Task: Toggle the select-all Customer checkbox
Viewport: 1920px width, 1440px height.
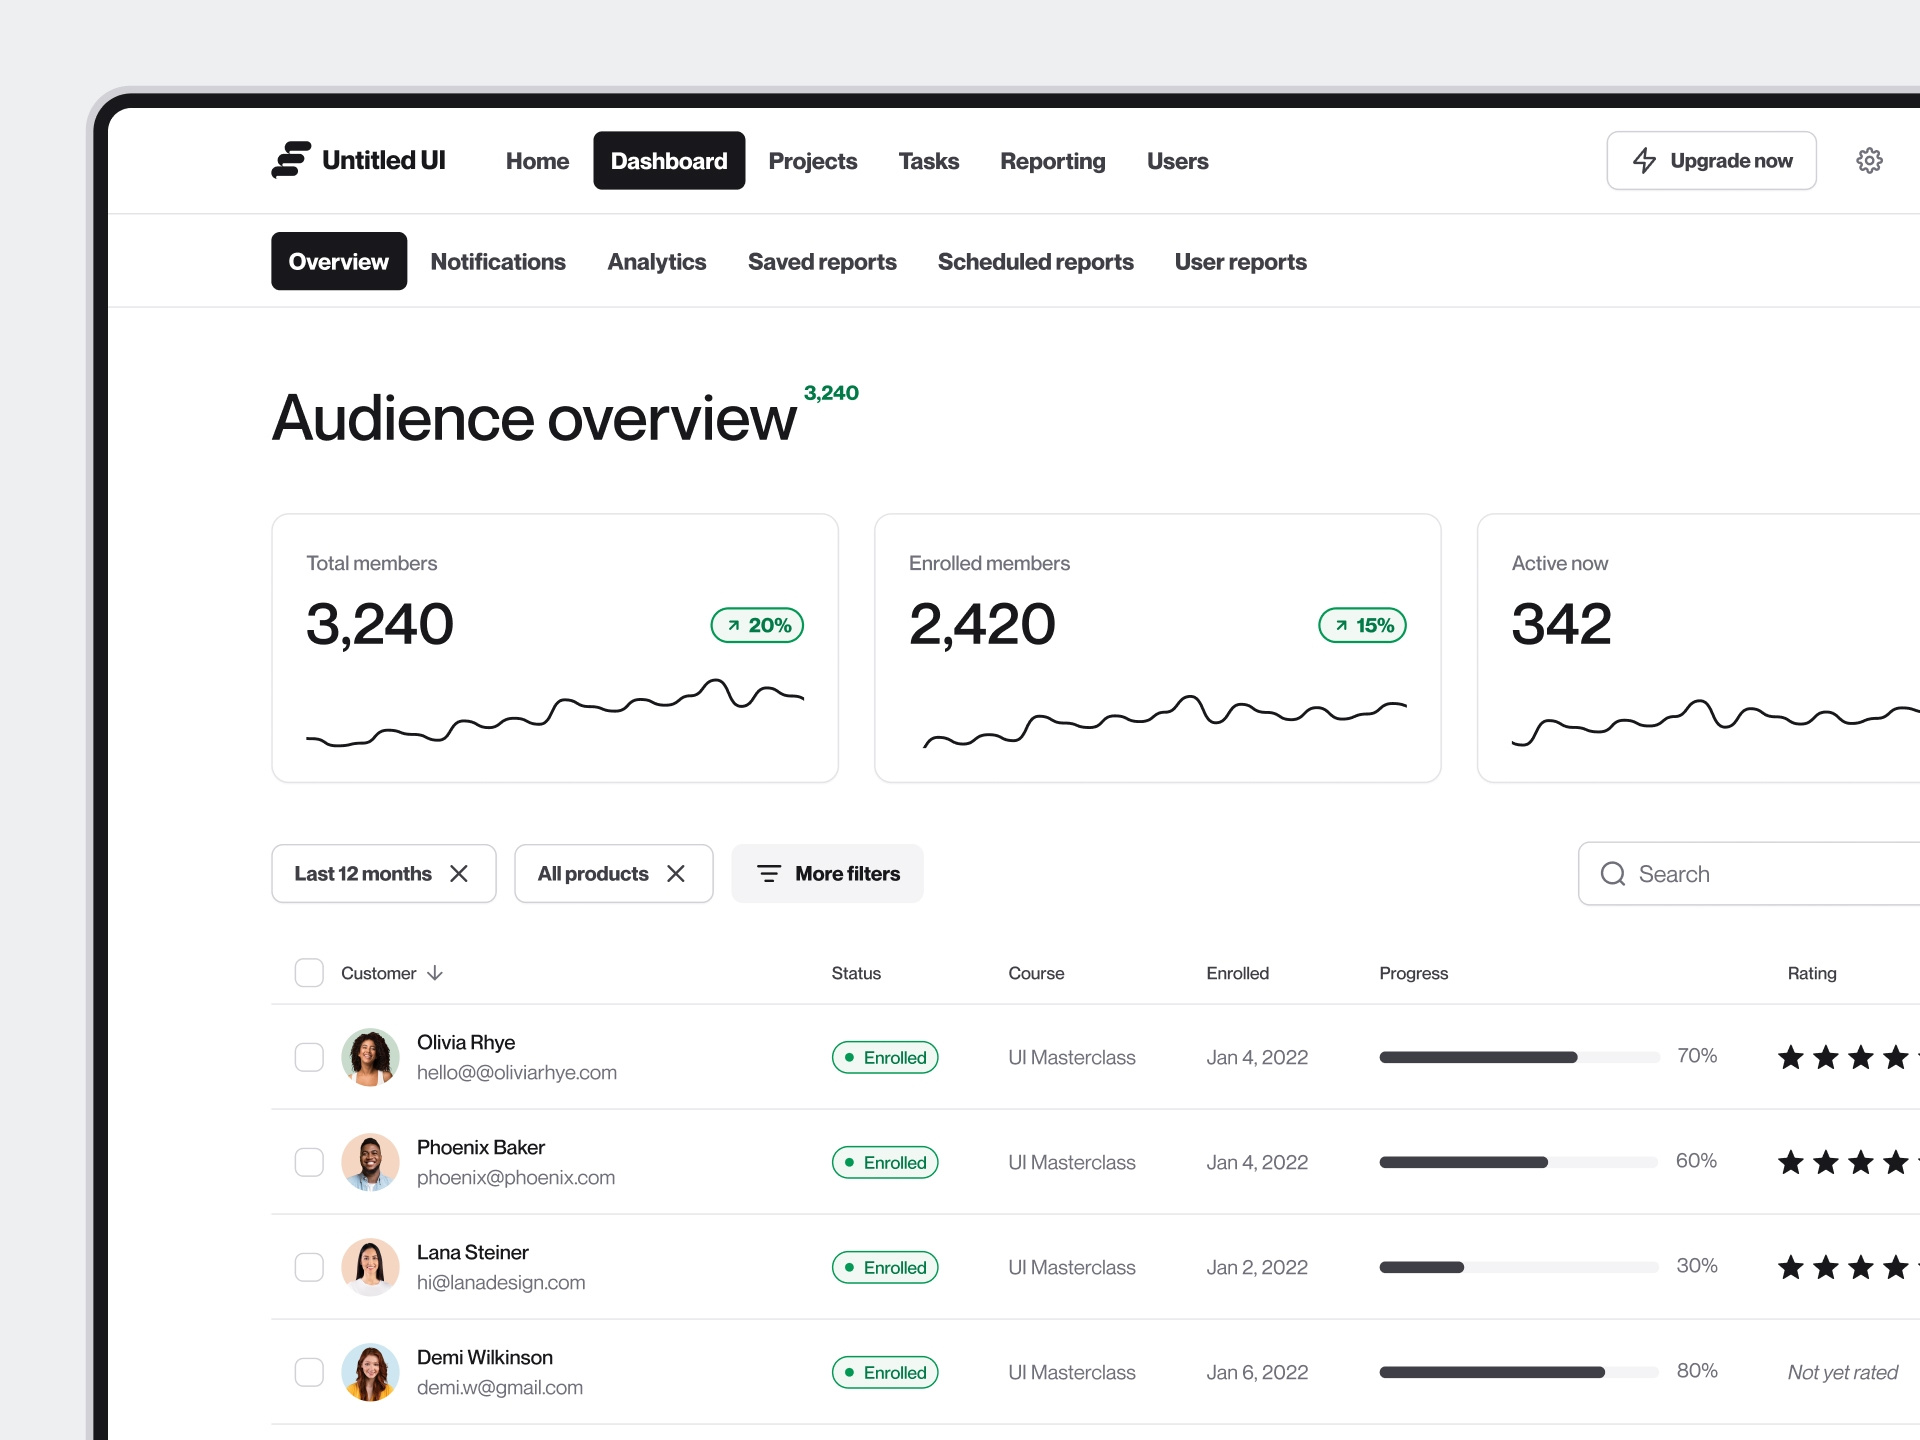Action: tap(309, 973)
